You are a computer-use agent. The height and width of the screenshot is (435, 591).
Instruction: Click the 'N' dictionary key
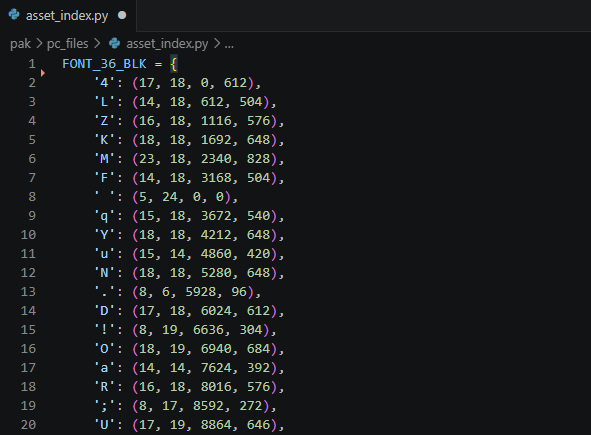(x=104, y=273)
